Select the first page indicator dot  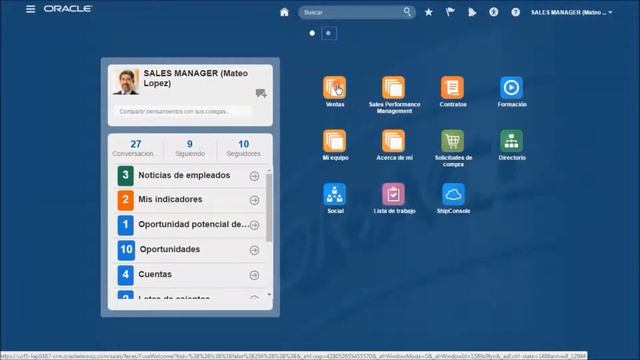coord(312,33)
